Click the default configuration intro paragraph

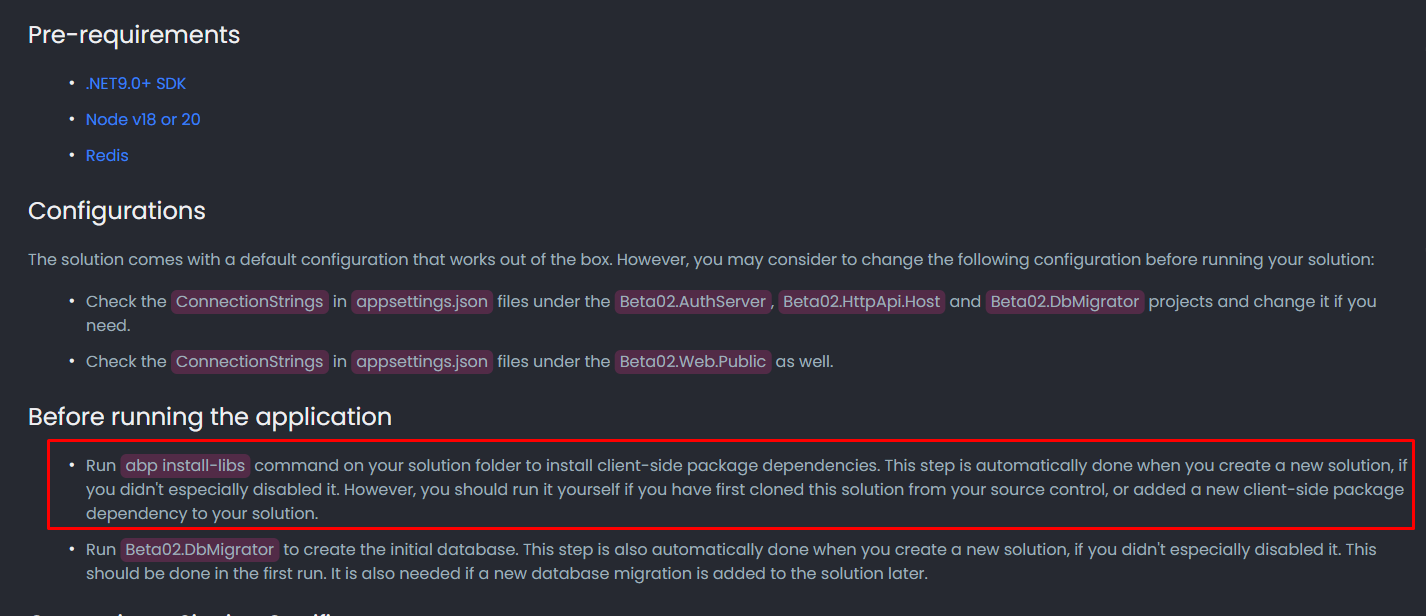tap(700, 260)
